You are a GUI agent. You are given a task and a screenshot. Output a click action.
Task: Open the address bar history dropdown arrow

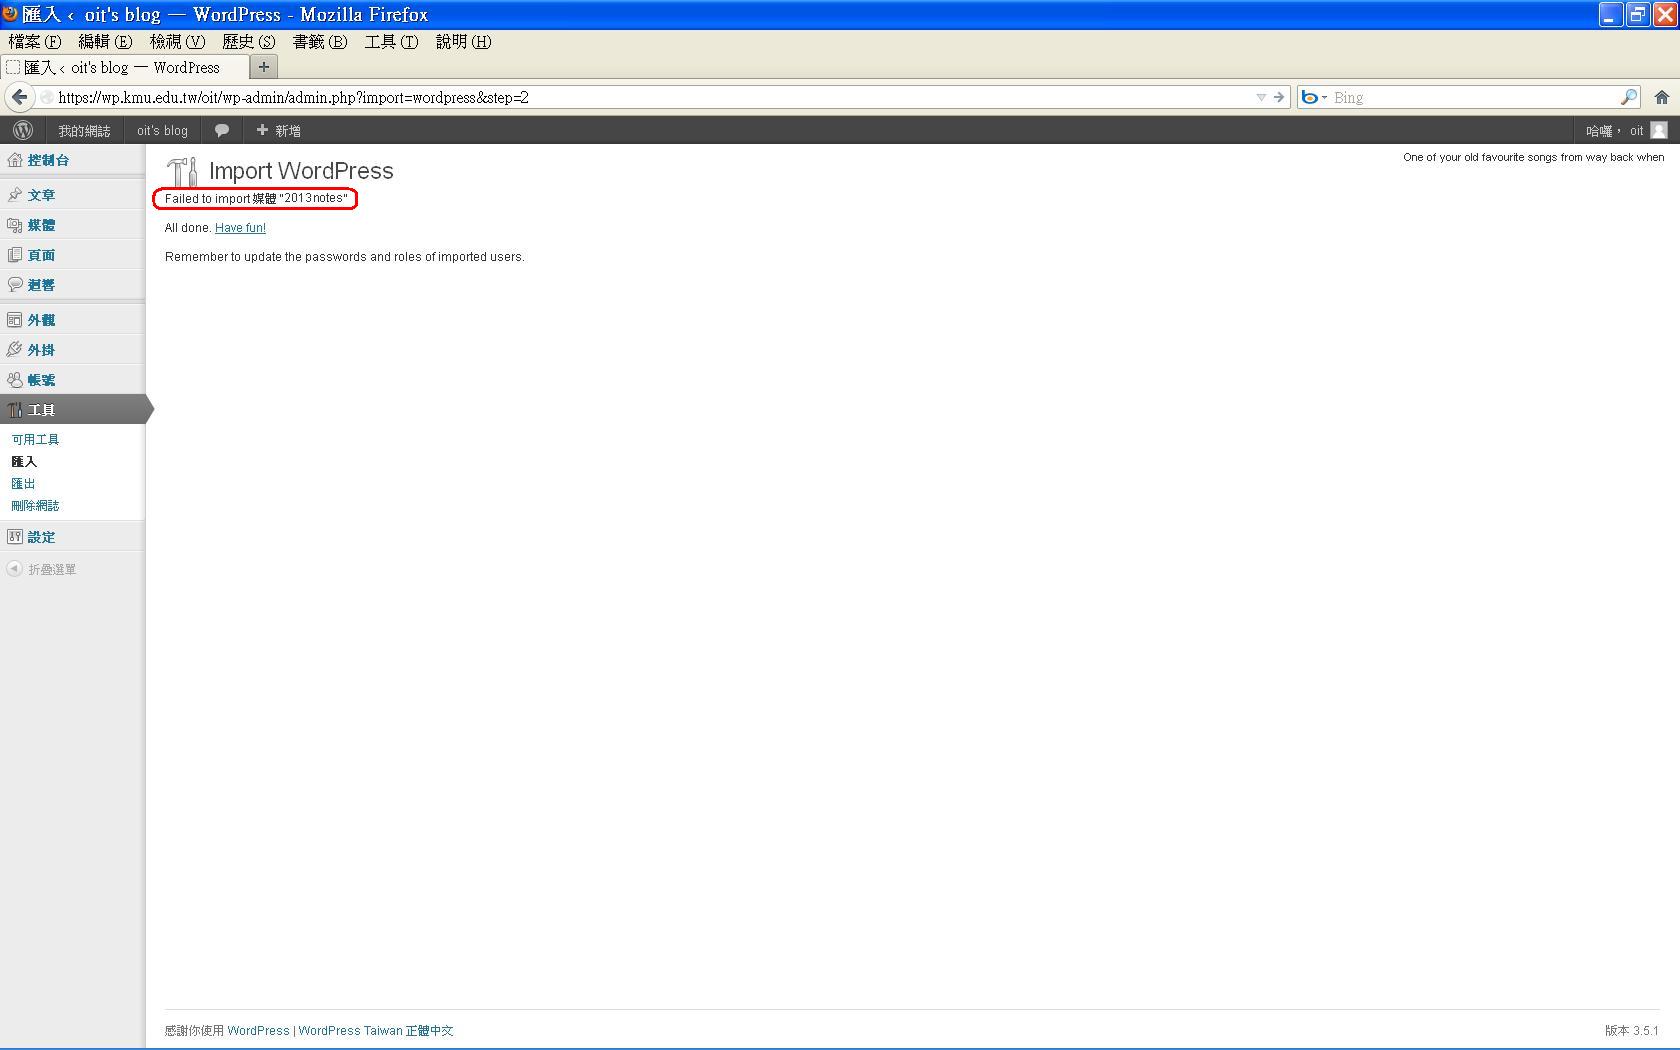click(x=1261, y=97)
